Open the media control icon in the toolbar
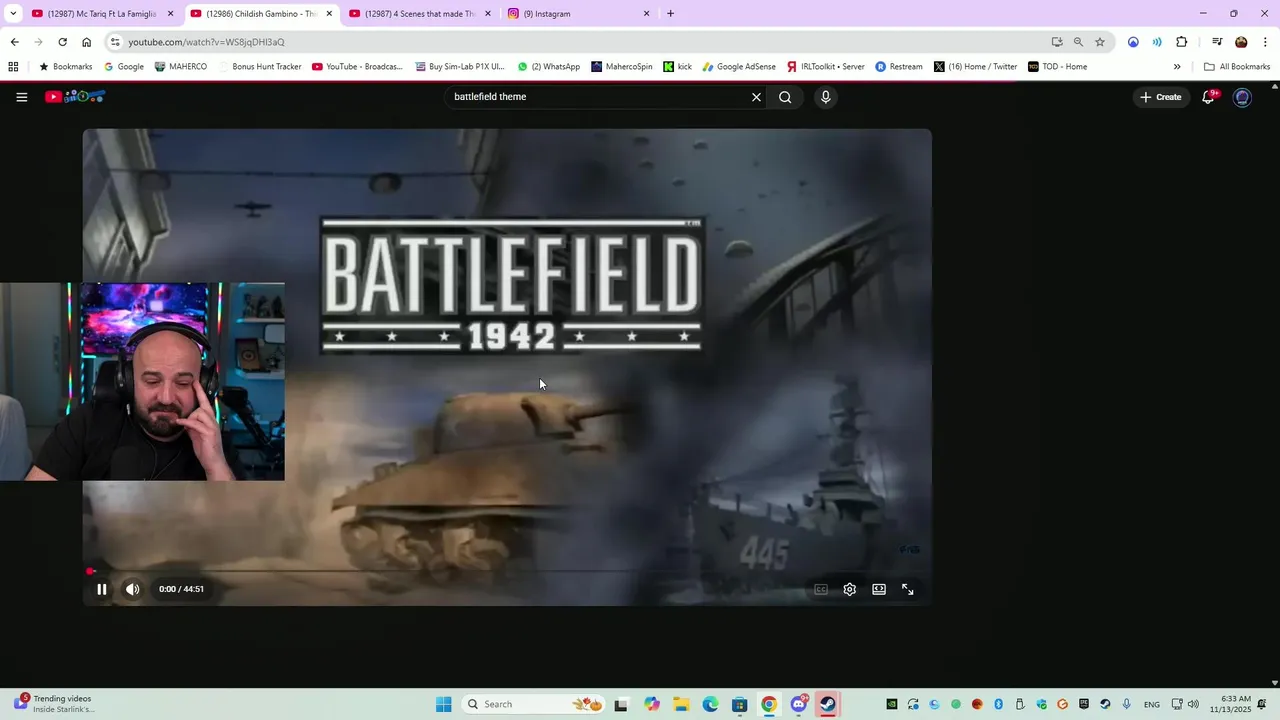The image size is (1280, 720). coord(1217,42)
